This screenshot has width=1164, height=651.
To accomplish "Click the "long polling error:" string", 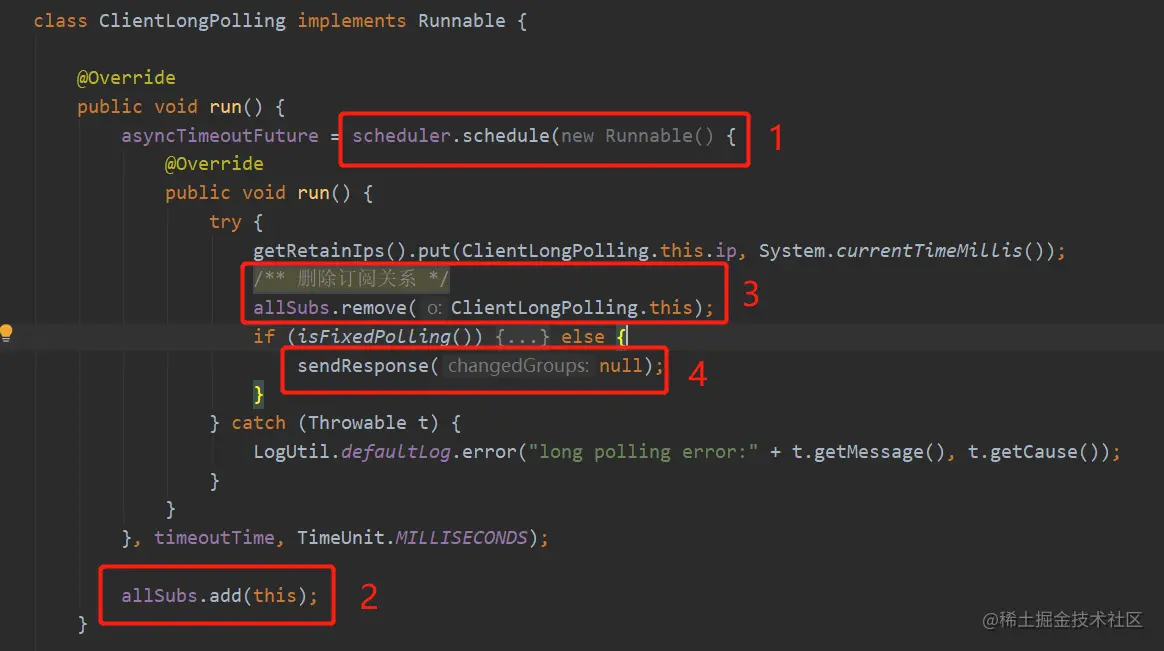I will 643,452.
